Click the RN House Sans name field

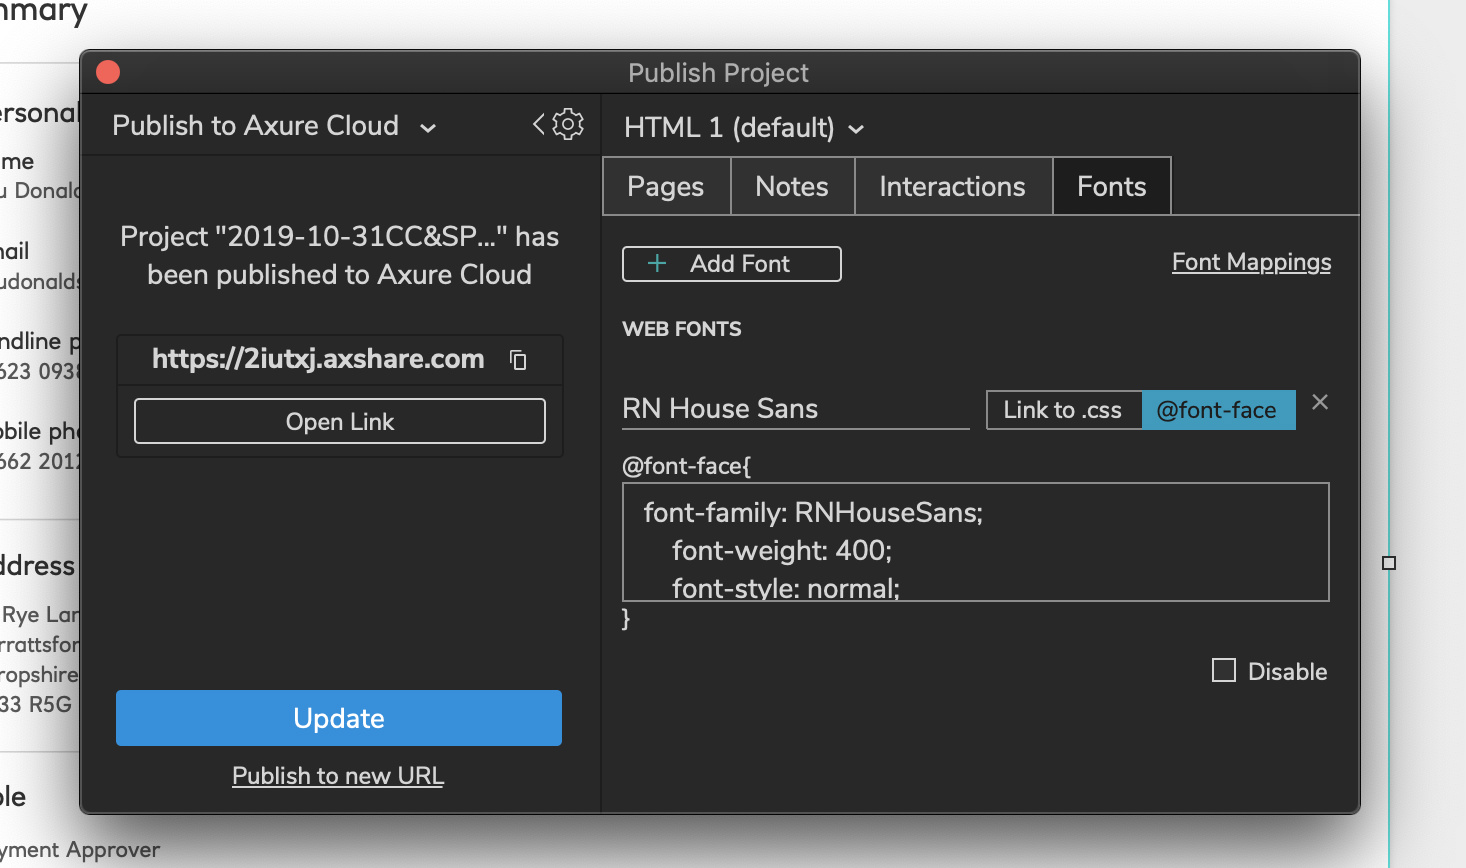pos(795,409)
